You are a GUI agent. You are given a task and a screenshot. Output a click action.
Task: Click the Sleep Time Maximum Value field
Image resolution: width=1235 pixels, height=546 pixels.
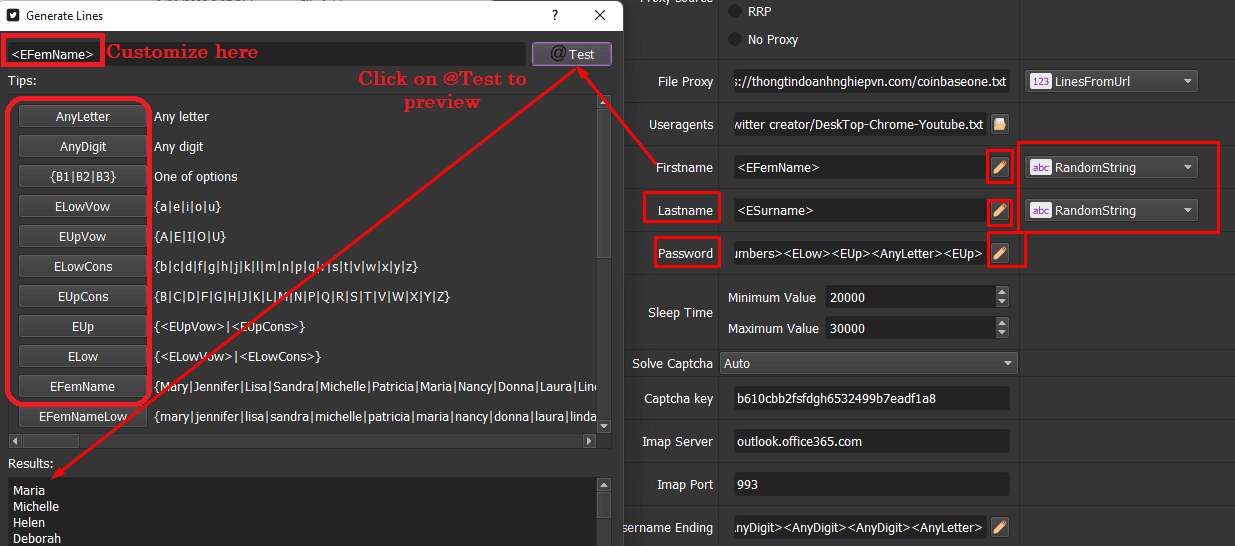click(909, 329)
